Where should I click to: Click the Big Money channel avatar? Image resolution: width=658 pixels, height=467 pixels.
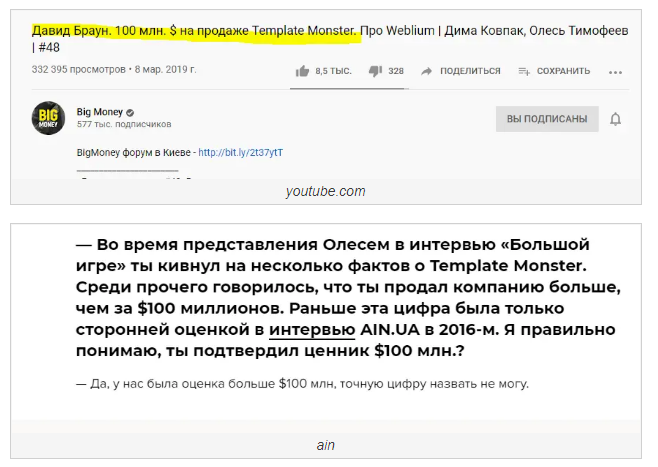click(x=49, y=118)
